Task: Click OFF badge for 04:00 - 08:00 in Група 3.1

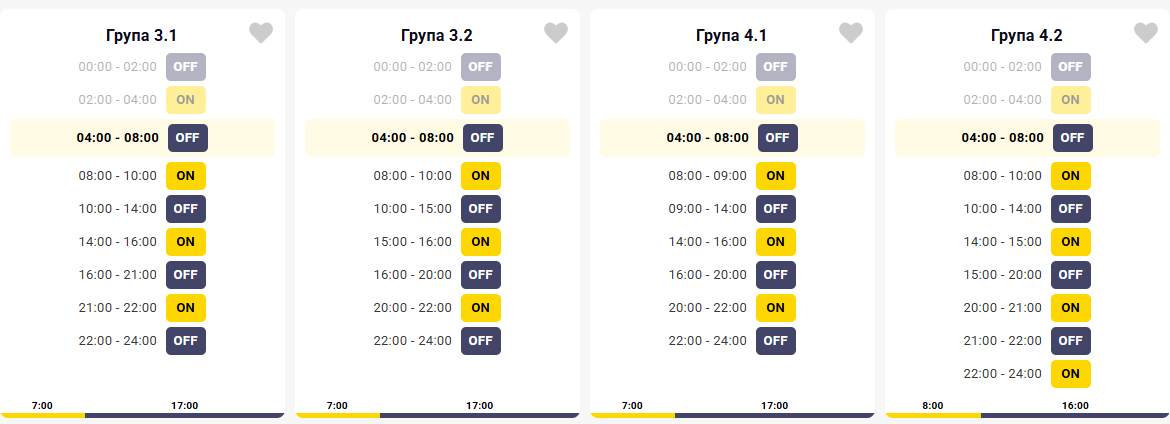Action: [188, 138]
